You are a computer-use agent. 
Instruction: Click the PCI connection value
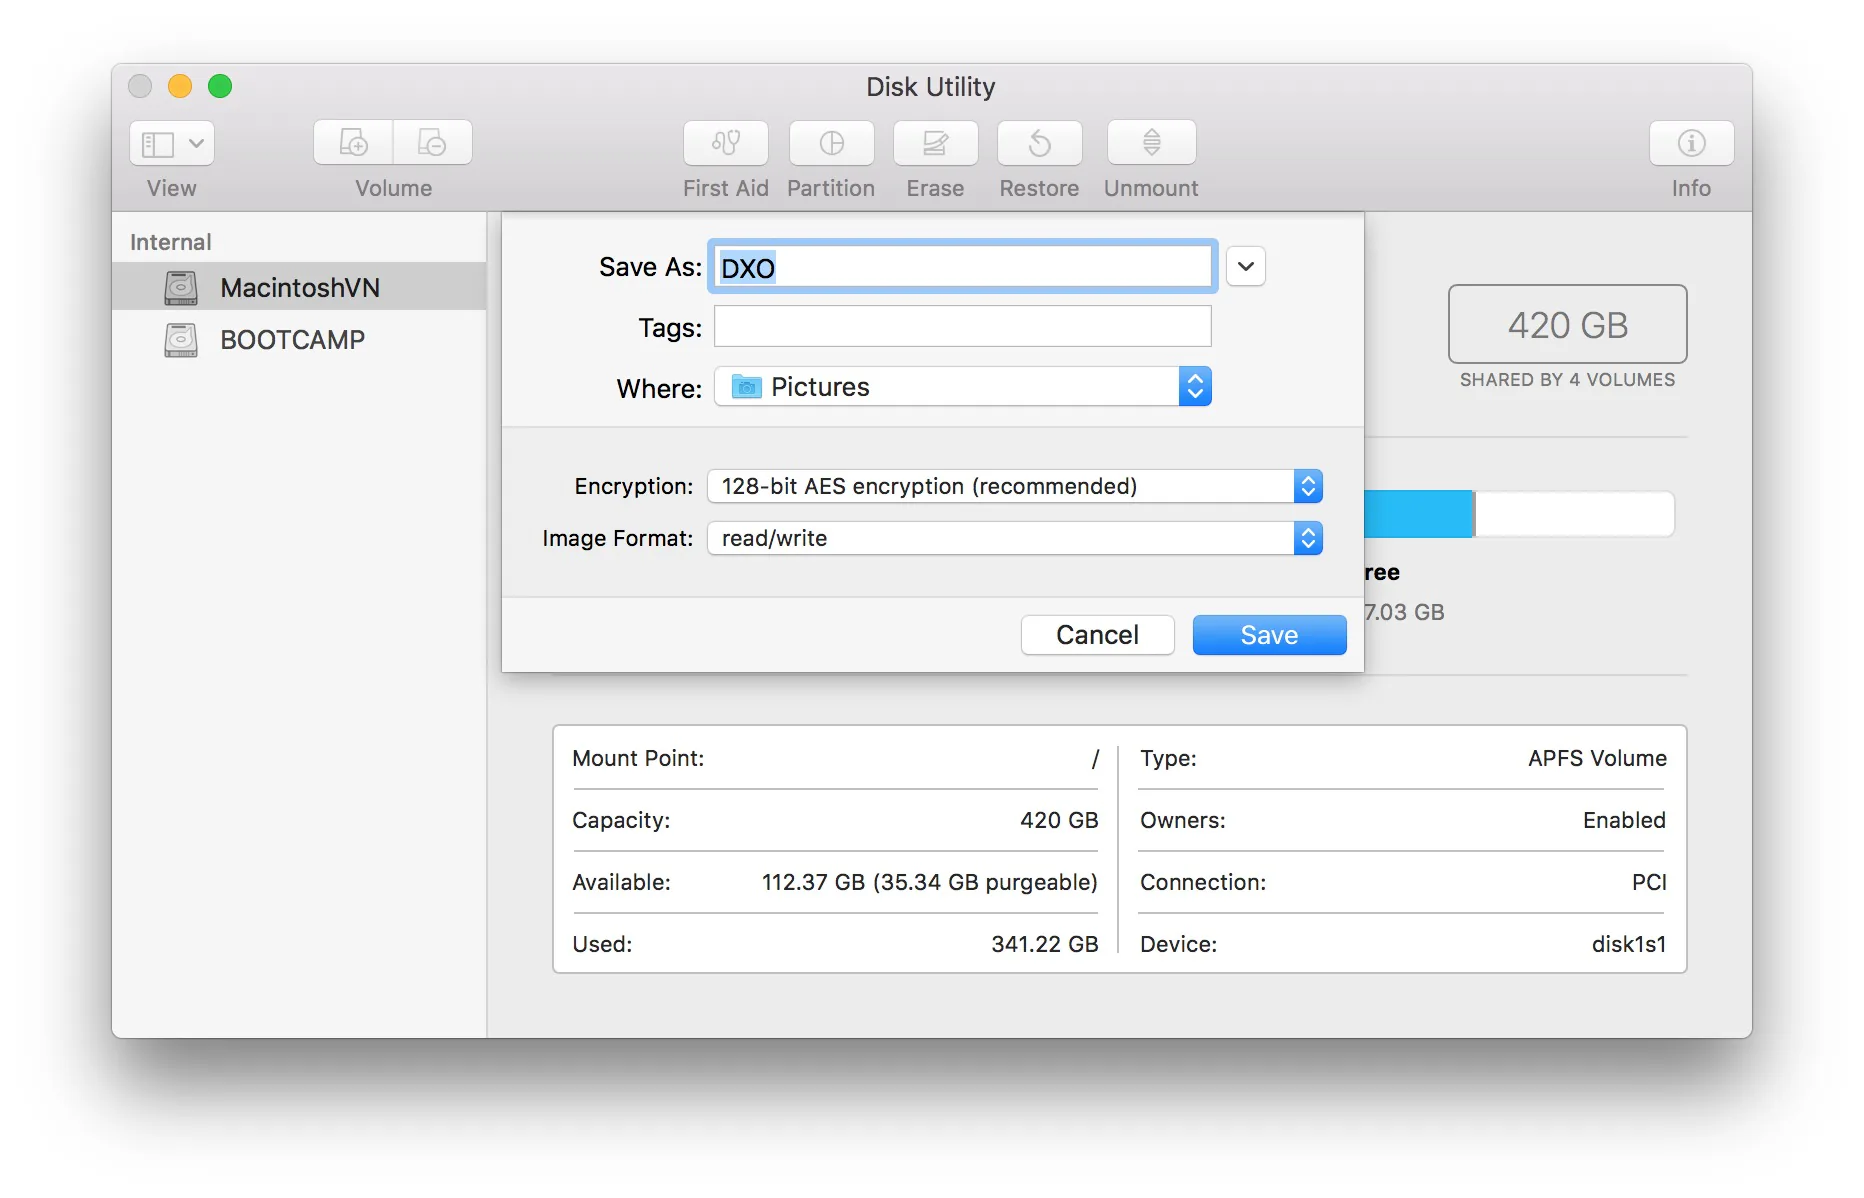[1649, 882]
